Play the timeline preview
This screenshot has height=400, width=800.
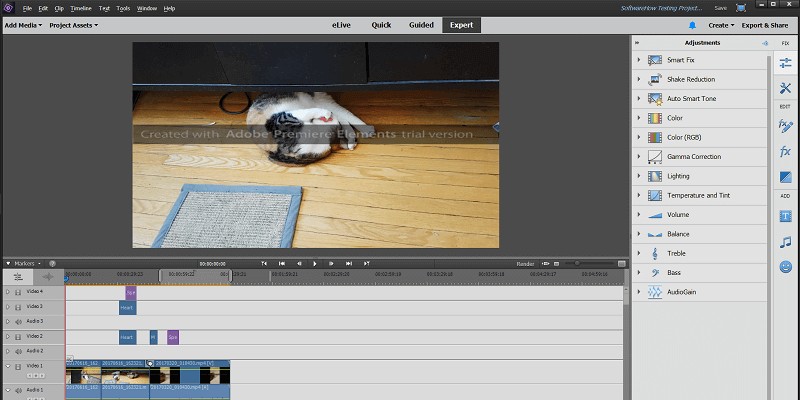(315, 264)
